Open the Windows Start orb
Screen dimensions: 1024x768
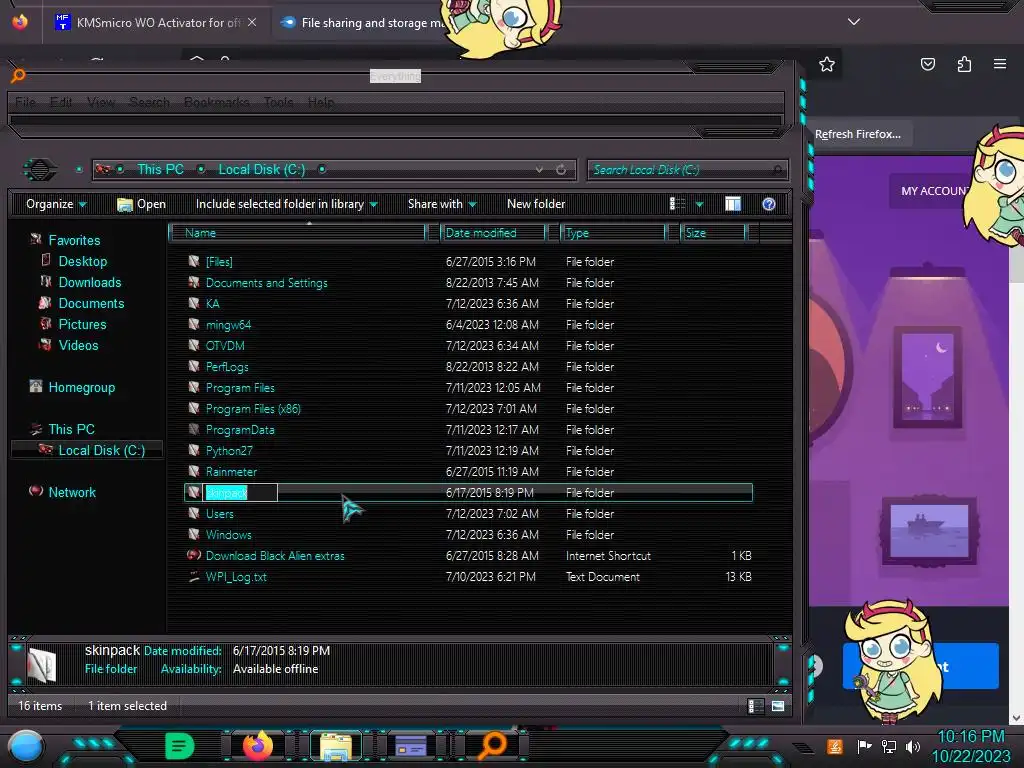pyautogui.click(x=26, y=746)
